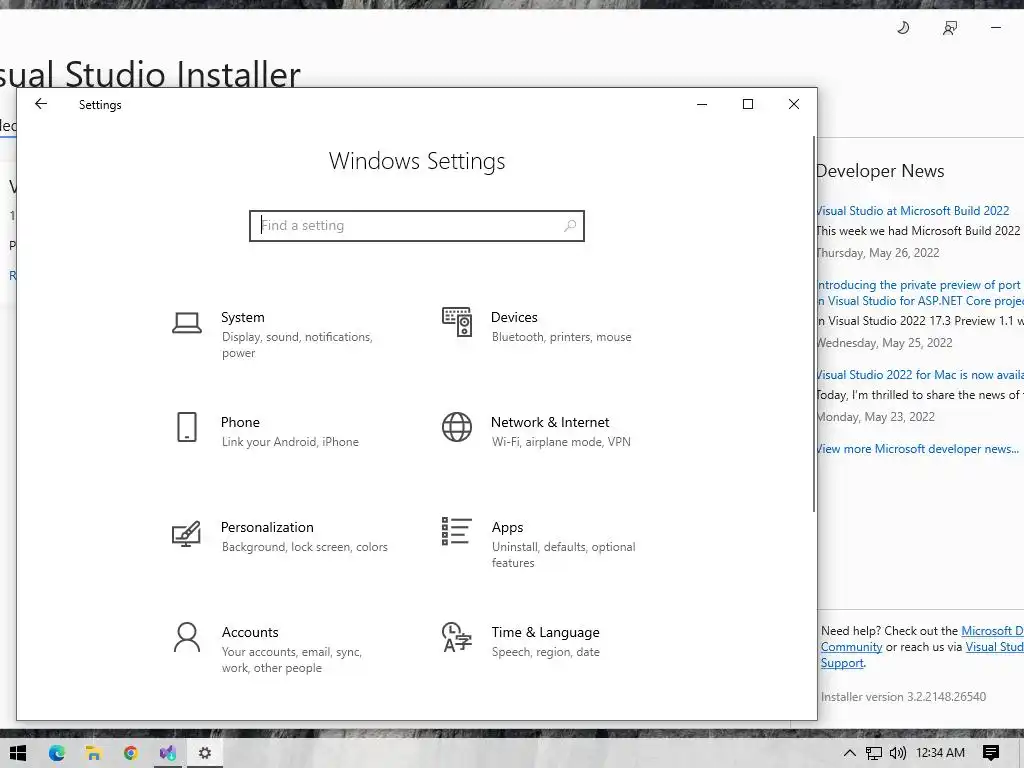Open the Support link in Installer

click(842, 663)
